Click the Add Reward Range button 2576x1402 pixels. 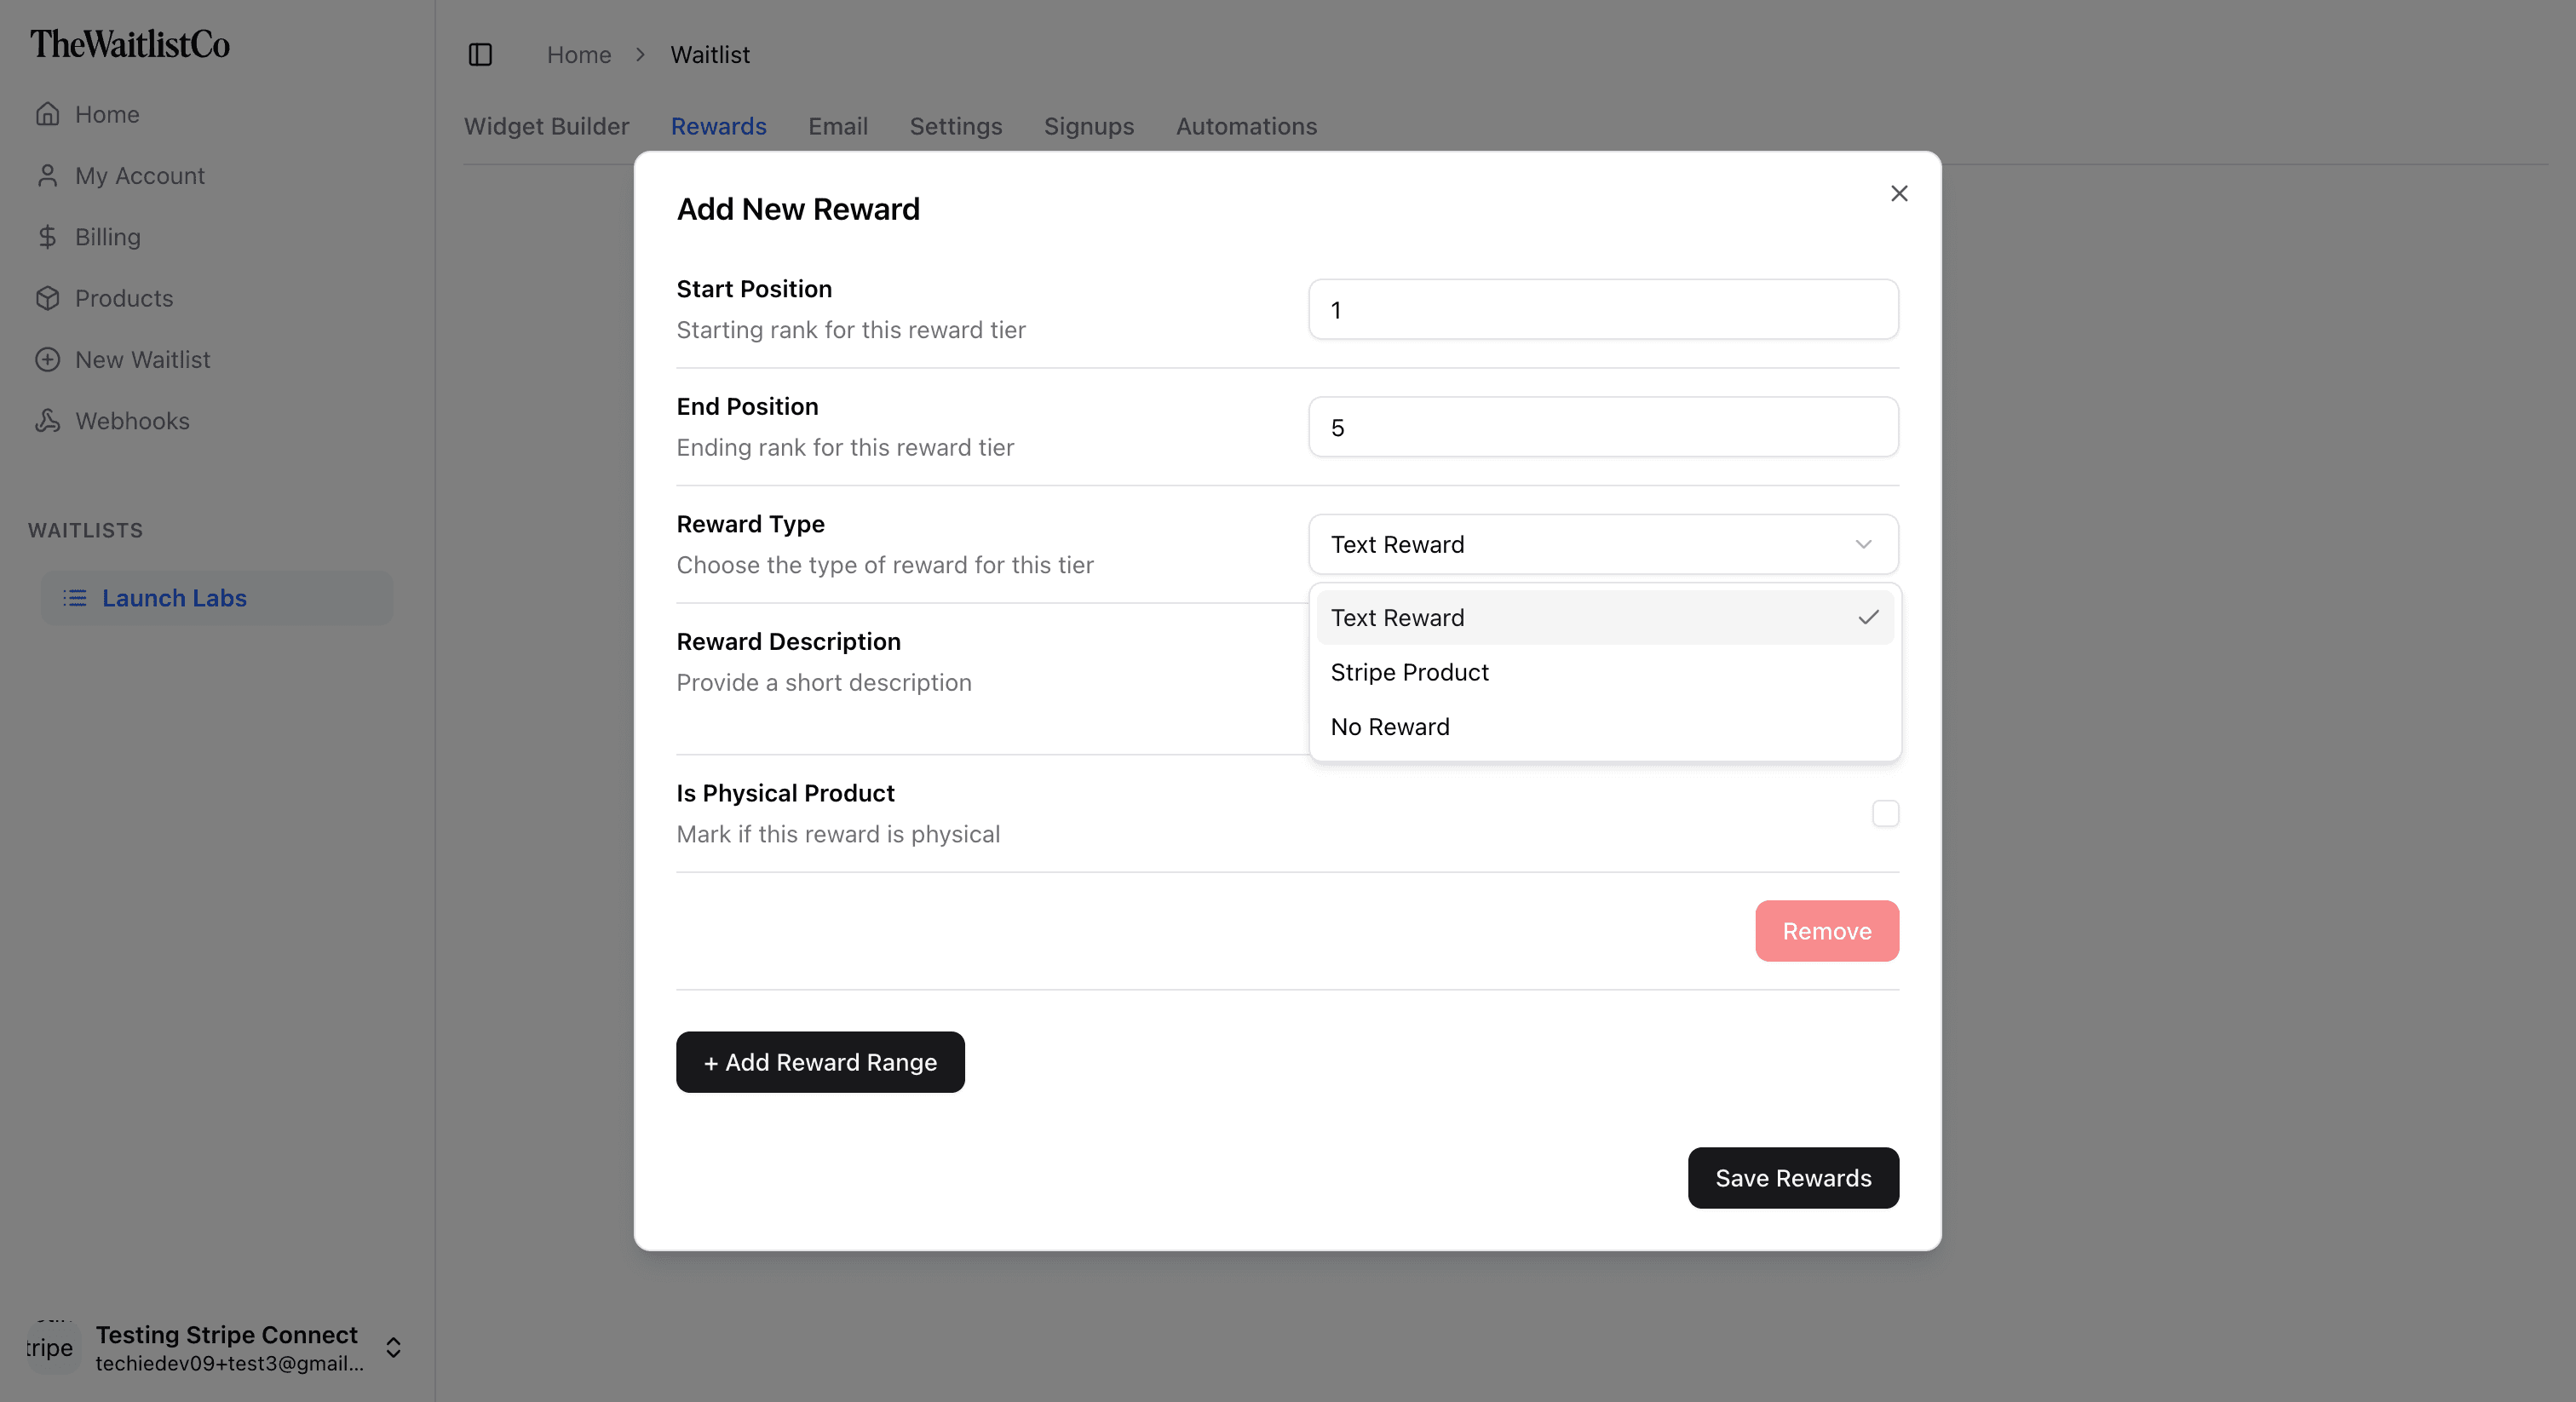click(820, 1062)
